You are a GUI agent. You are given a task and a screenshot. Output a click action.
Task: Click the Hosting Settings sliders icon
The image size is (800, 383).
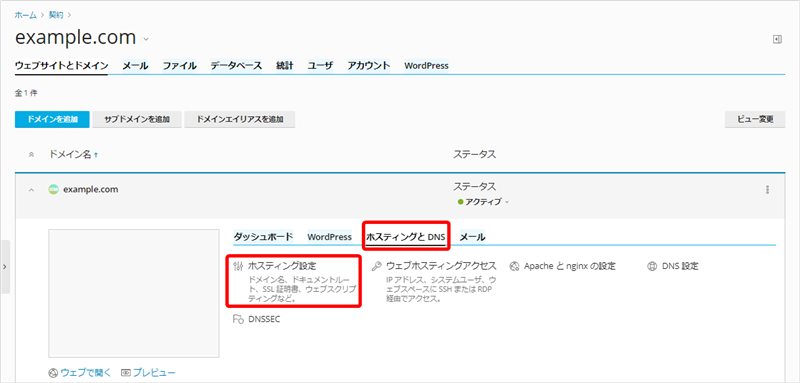238,266
